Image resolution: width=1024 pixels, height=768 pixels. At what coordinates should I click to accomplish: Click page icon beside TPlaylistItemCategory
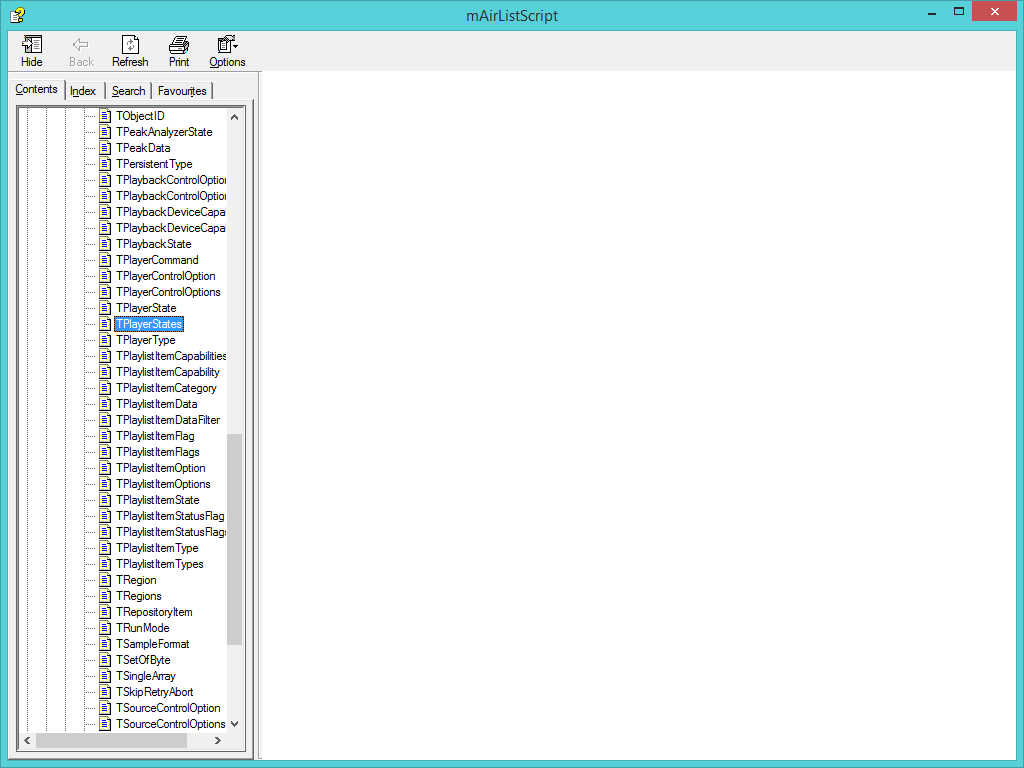[105, 388]
